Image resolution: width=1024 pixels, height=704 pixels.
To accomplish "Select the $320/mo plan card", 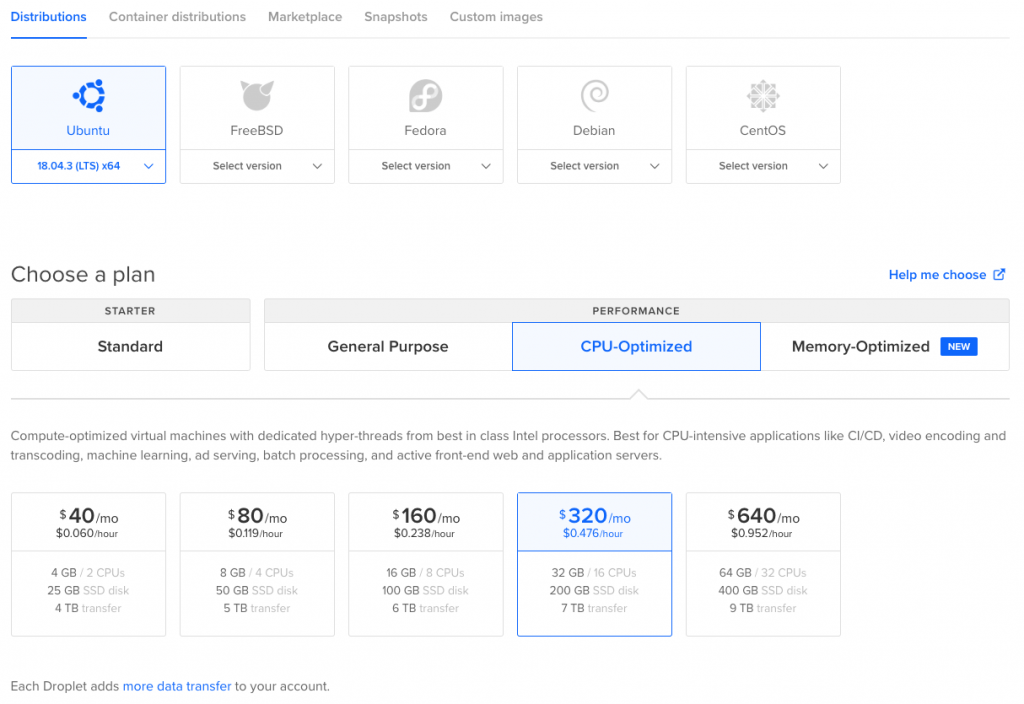I will (x=594, y=564).
